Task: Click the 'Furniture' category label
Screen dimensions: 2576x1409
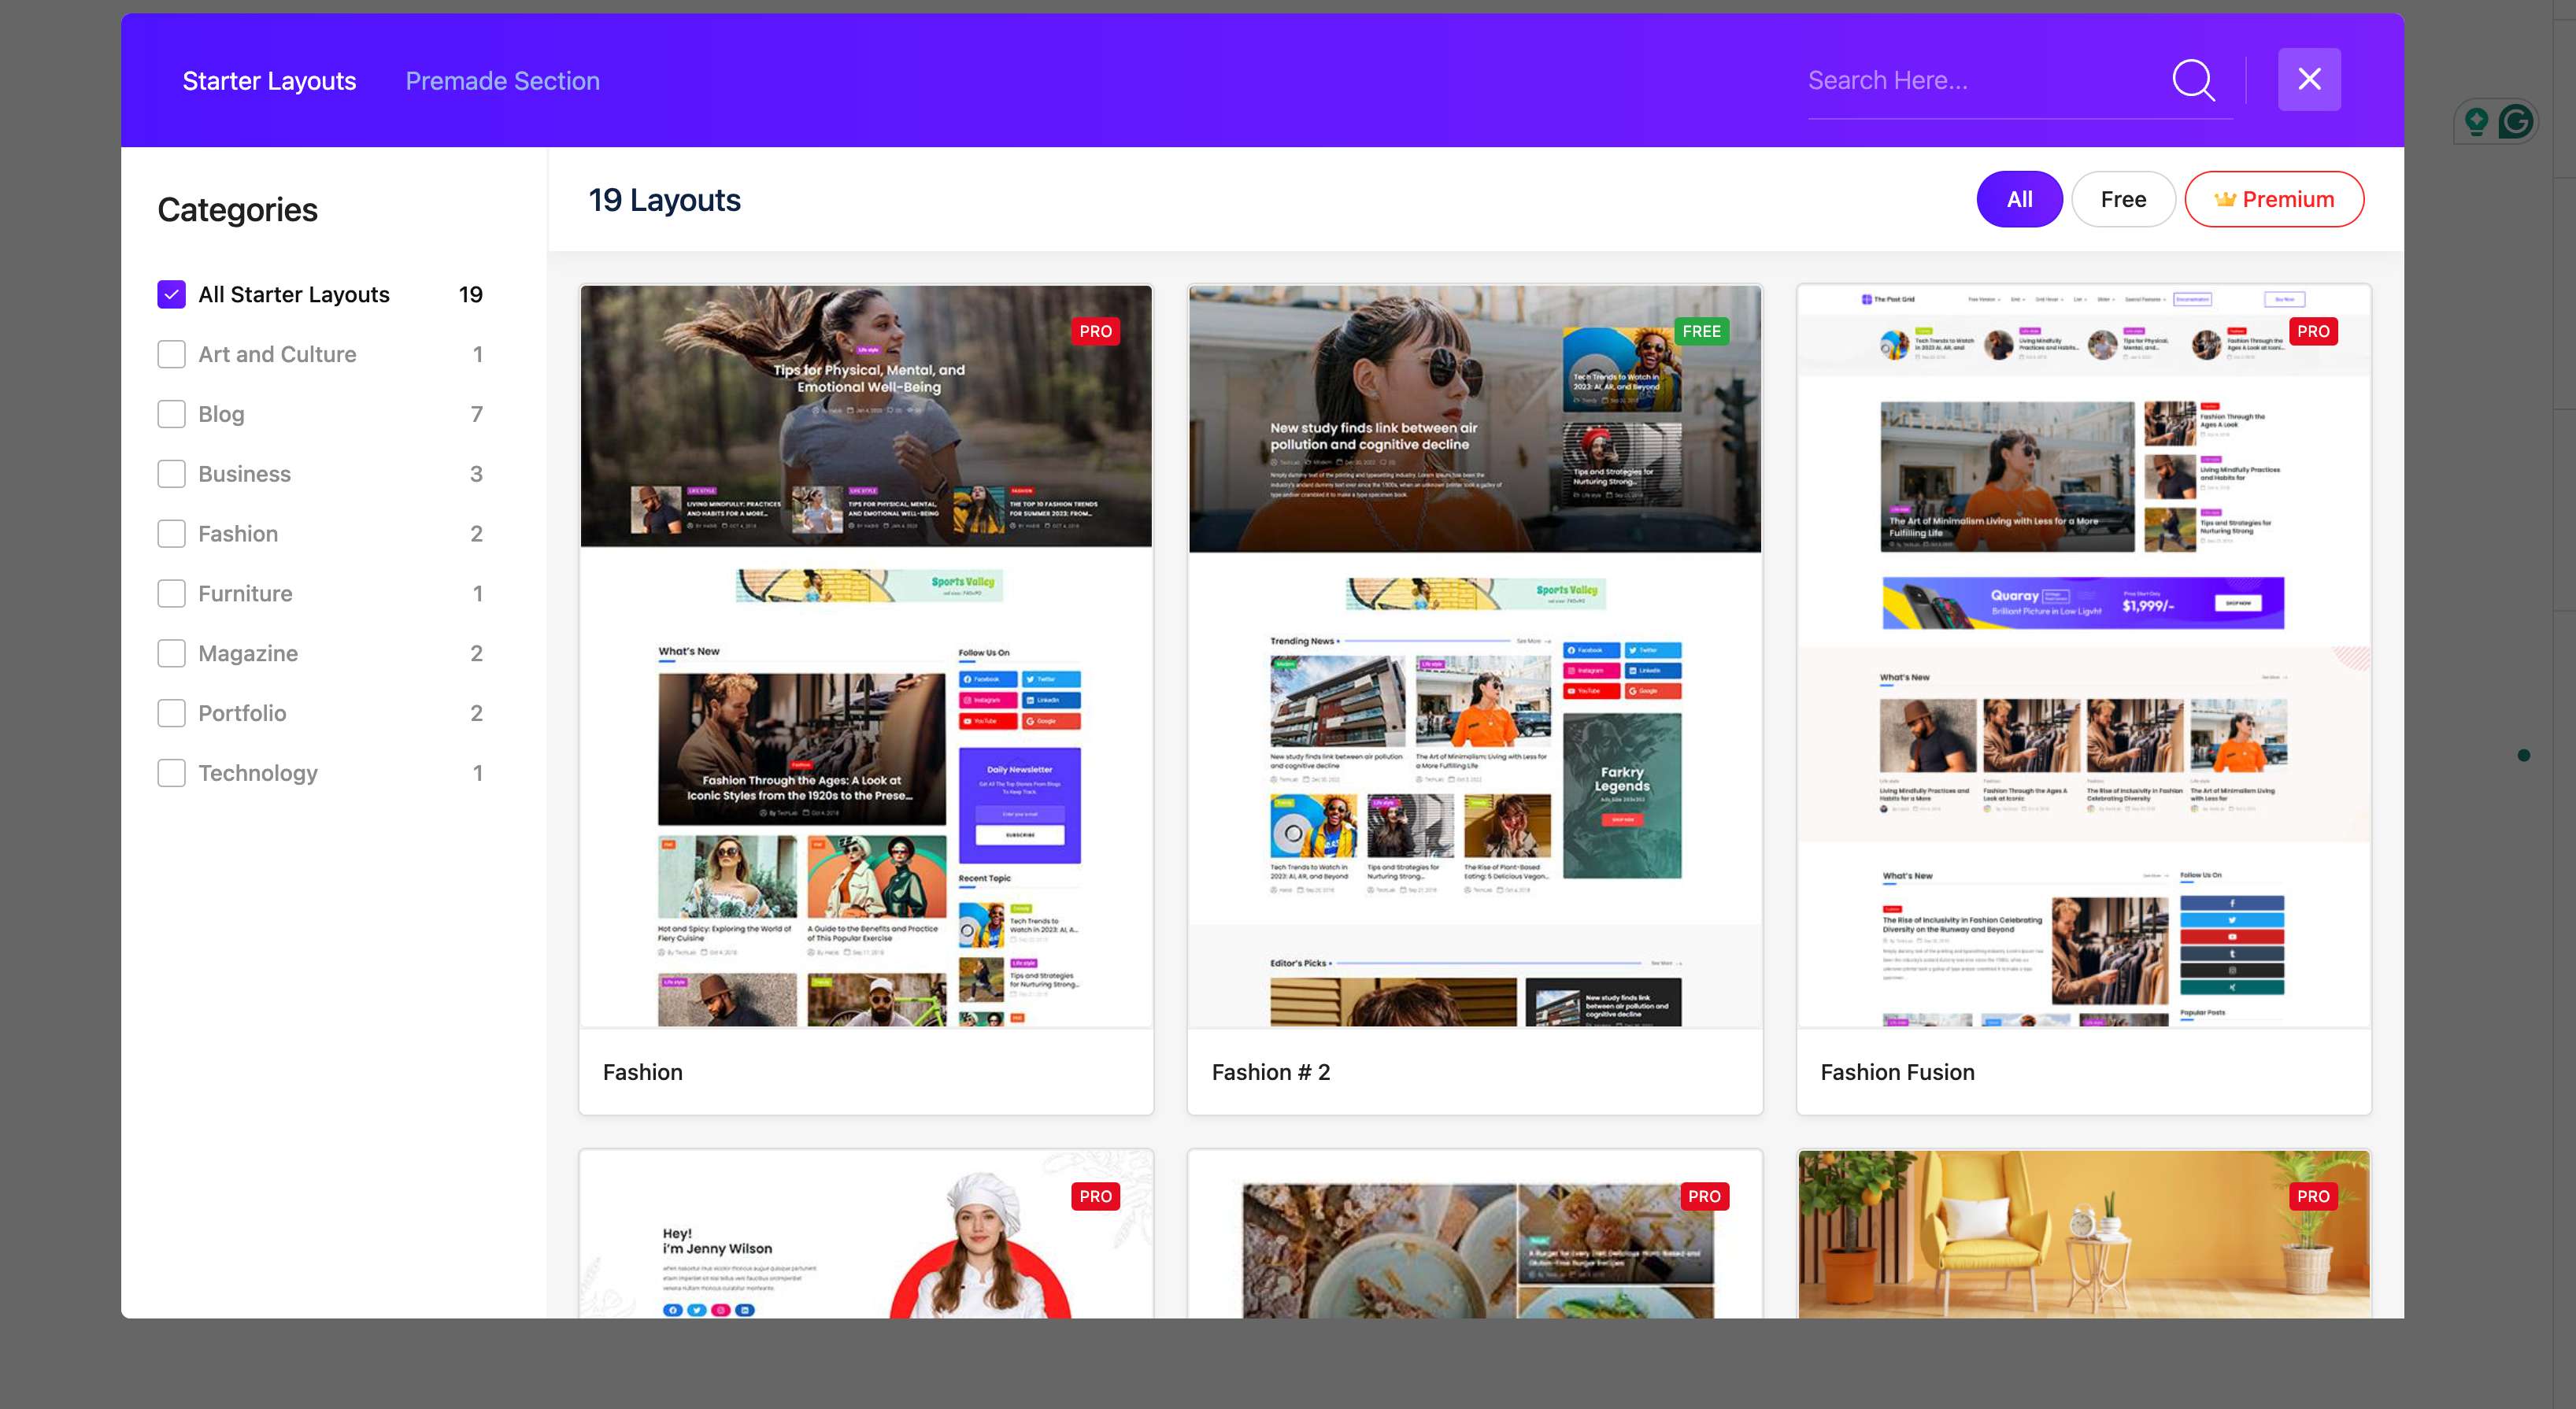Action: click(x=245, y=594)
